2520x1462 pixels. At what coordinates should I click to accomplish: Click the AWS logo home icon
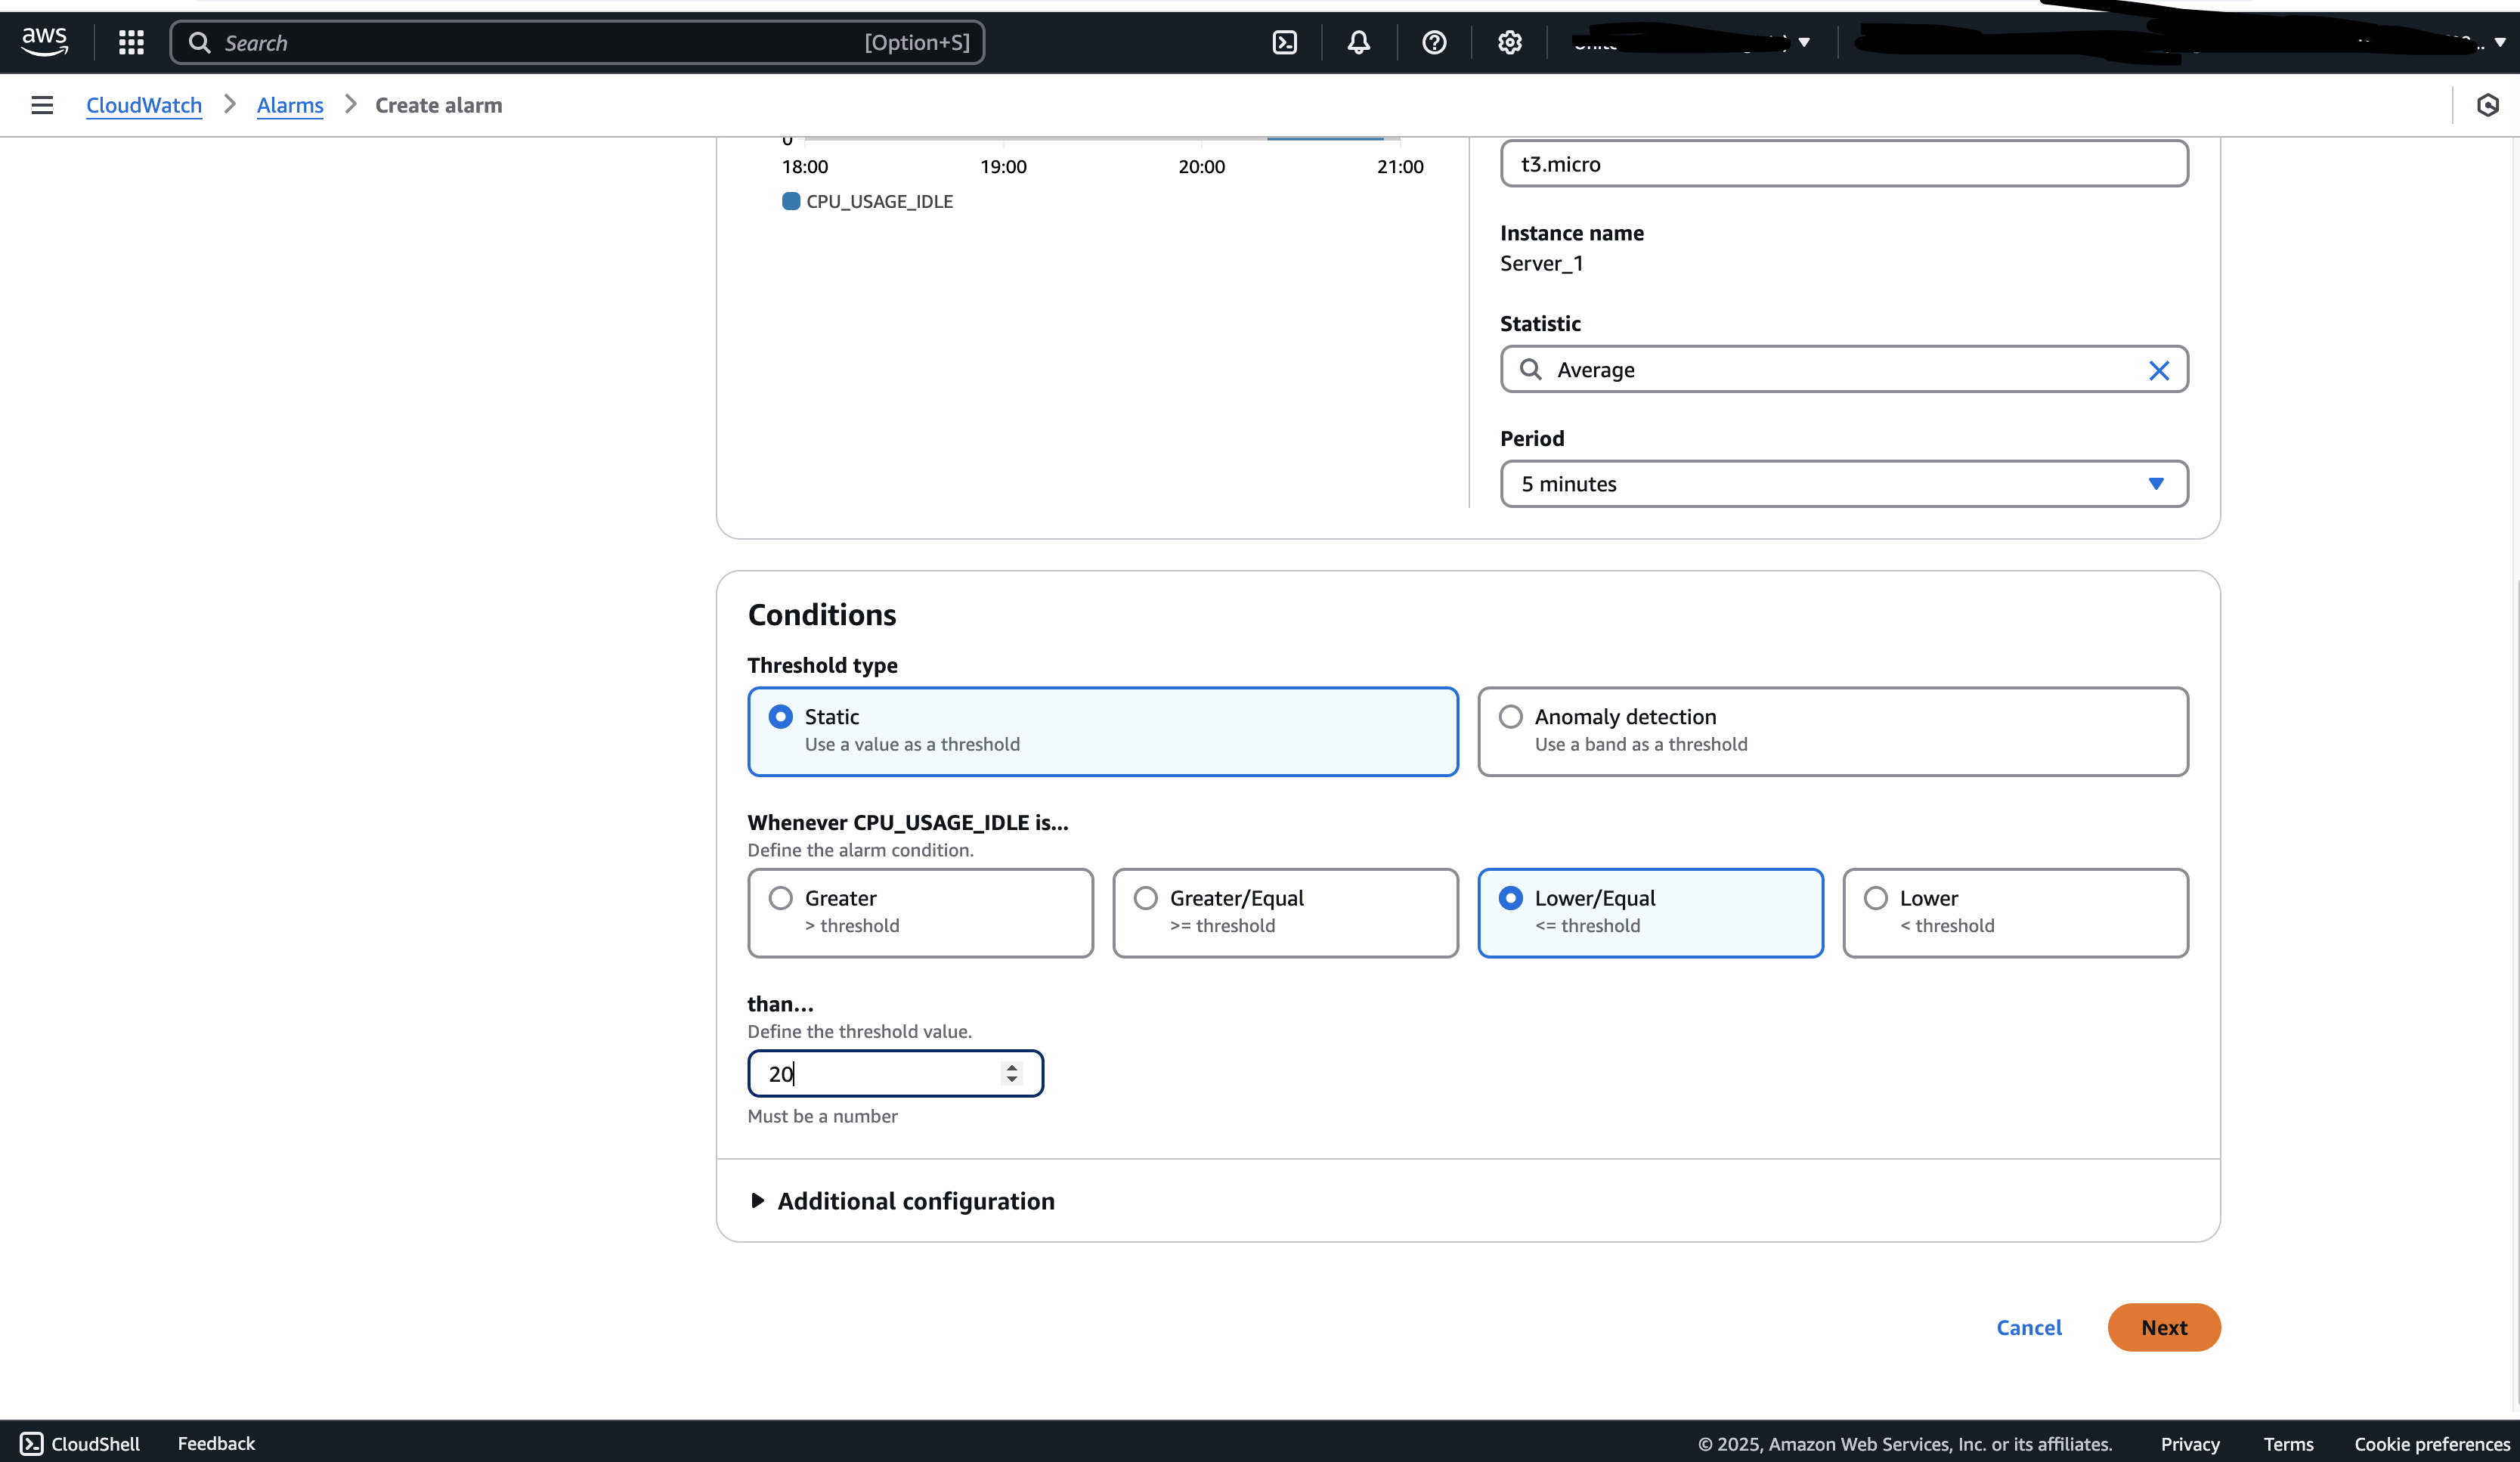45,42
